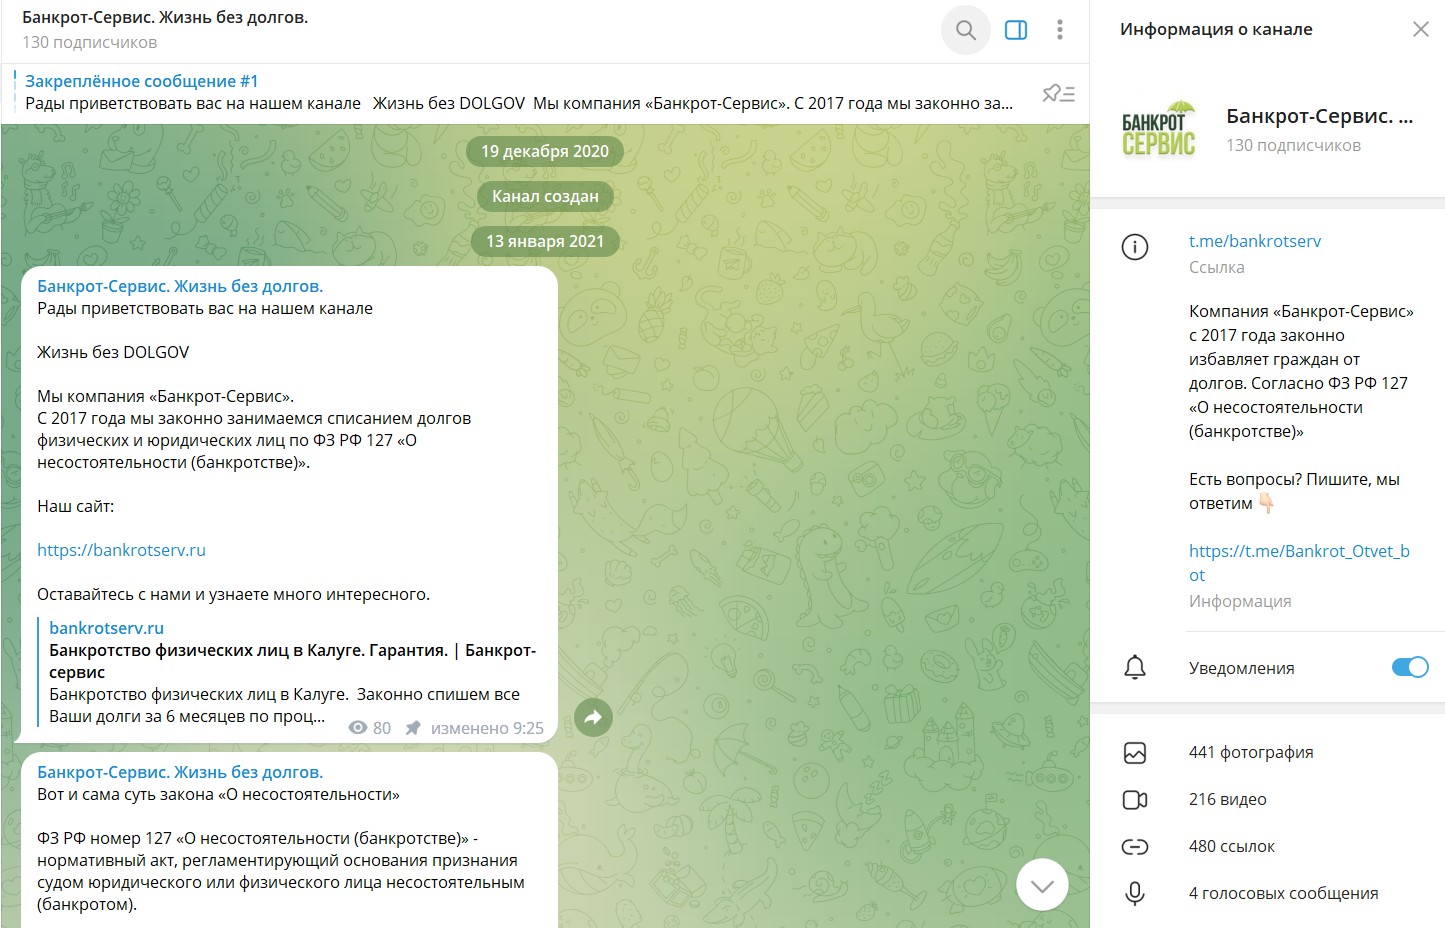Viewport: 1445px width, 928px height.
Task: Jump to bottom with the down arrow button
Action: (1042, 885)
